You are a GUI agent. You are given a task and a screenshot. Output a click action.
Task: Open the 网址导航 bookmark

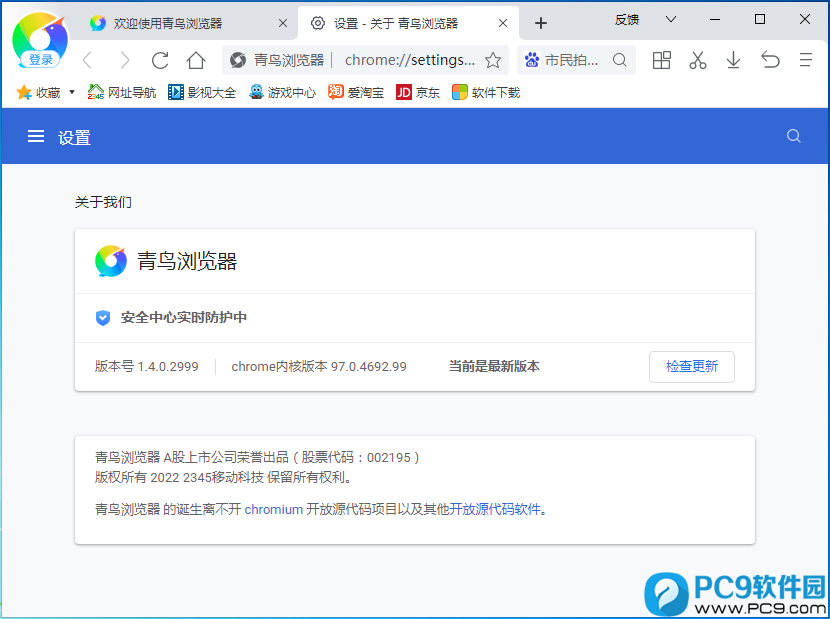122,93
